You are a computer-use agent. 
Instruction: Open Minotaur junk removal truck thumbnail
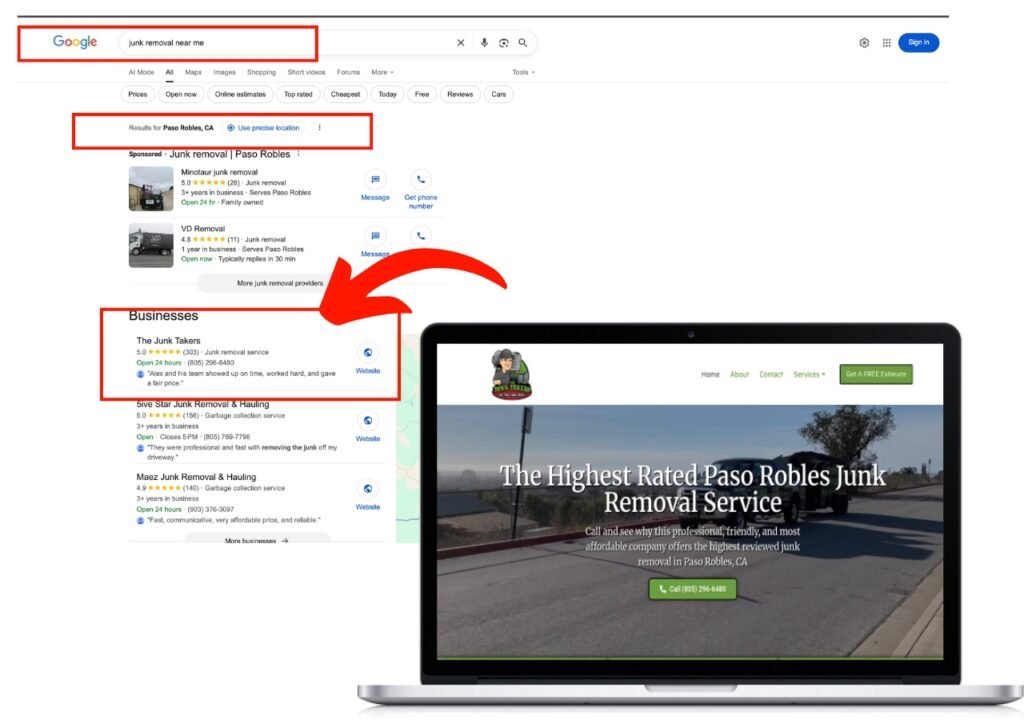[151, 189]
